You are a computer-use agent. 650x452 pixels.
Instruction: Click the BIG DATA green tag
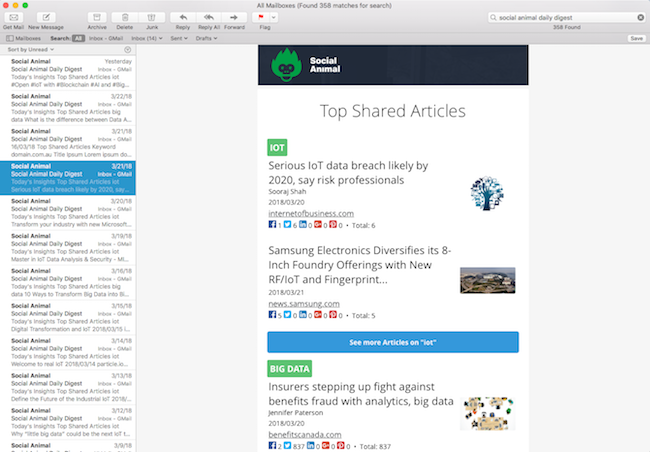[x=289, y=369]
